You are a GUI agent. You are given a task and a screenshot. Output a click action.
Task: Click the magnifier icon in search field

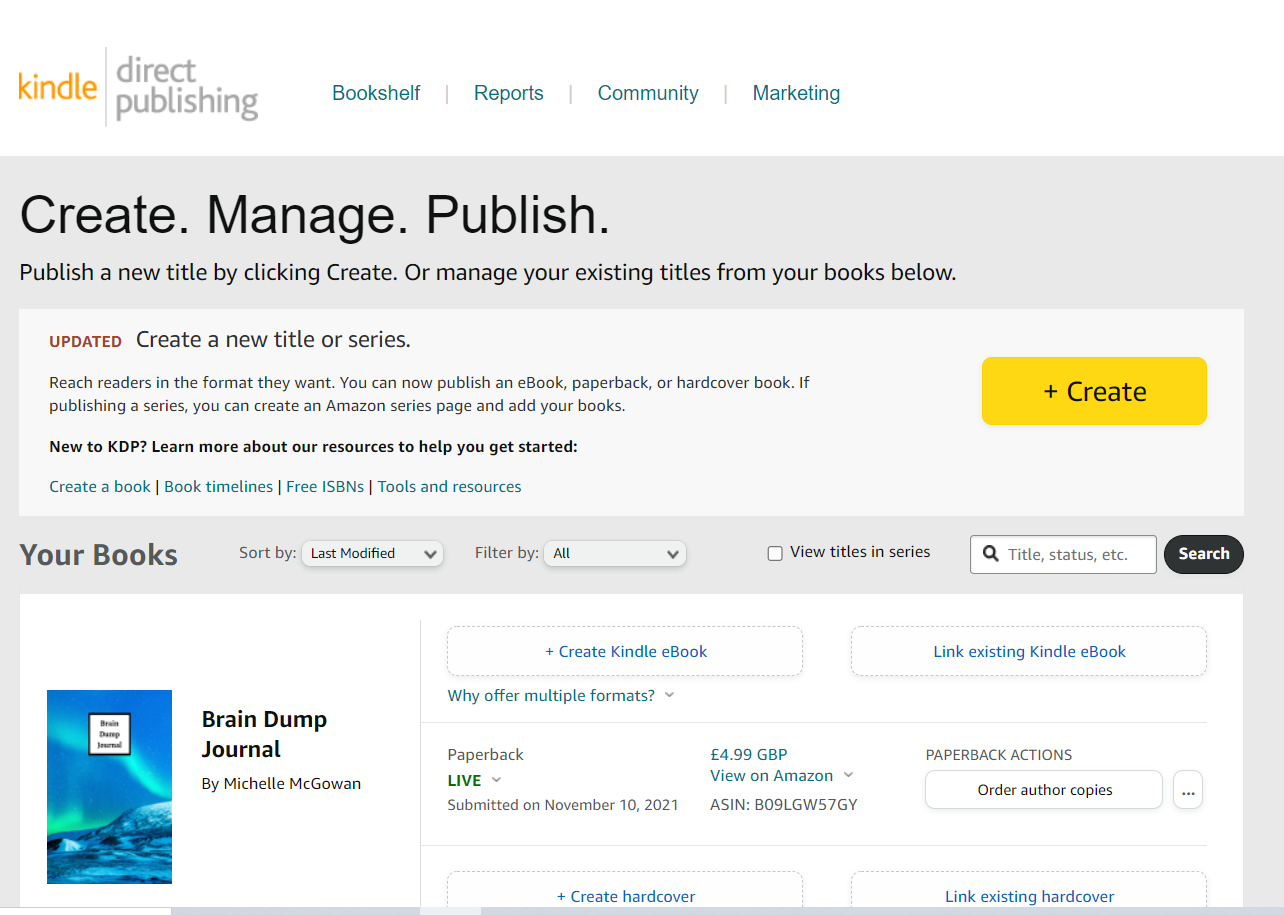(991, 553)
